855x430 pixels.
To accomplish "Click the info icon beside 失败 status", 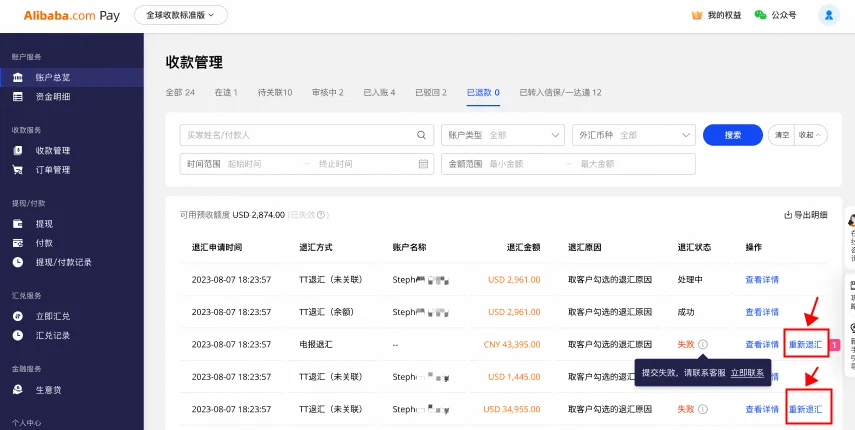I will click(x=703, y=344).
